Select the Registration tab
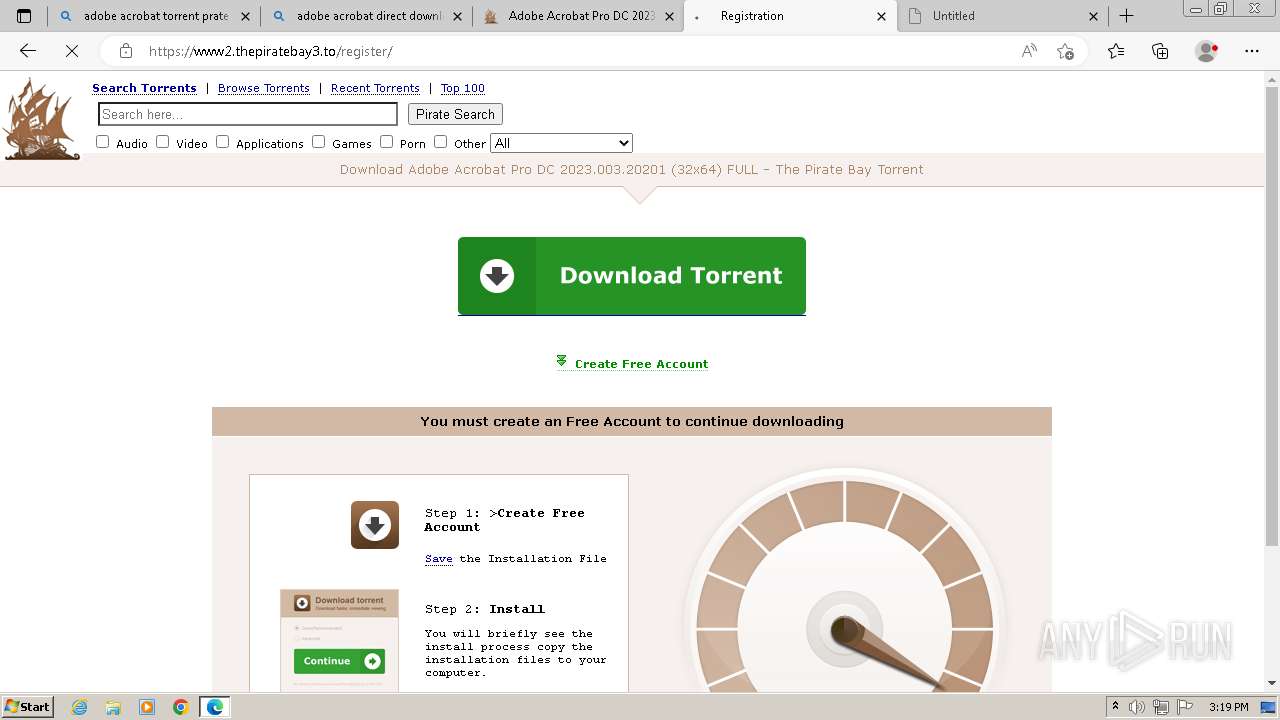This screenshot has width=1280, height=720. (790, 16)
